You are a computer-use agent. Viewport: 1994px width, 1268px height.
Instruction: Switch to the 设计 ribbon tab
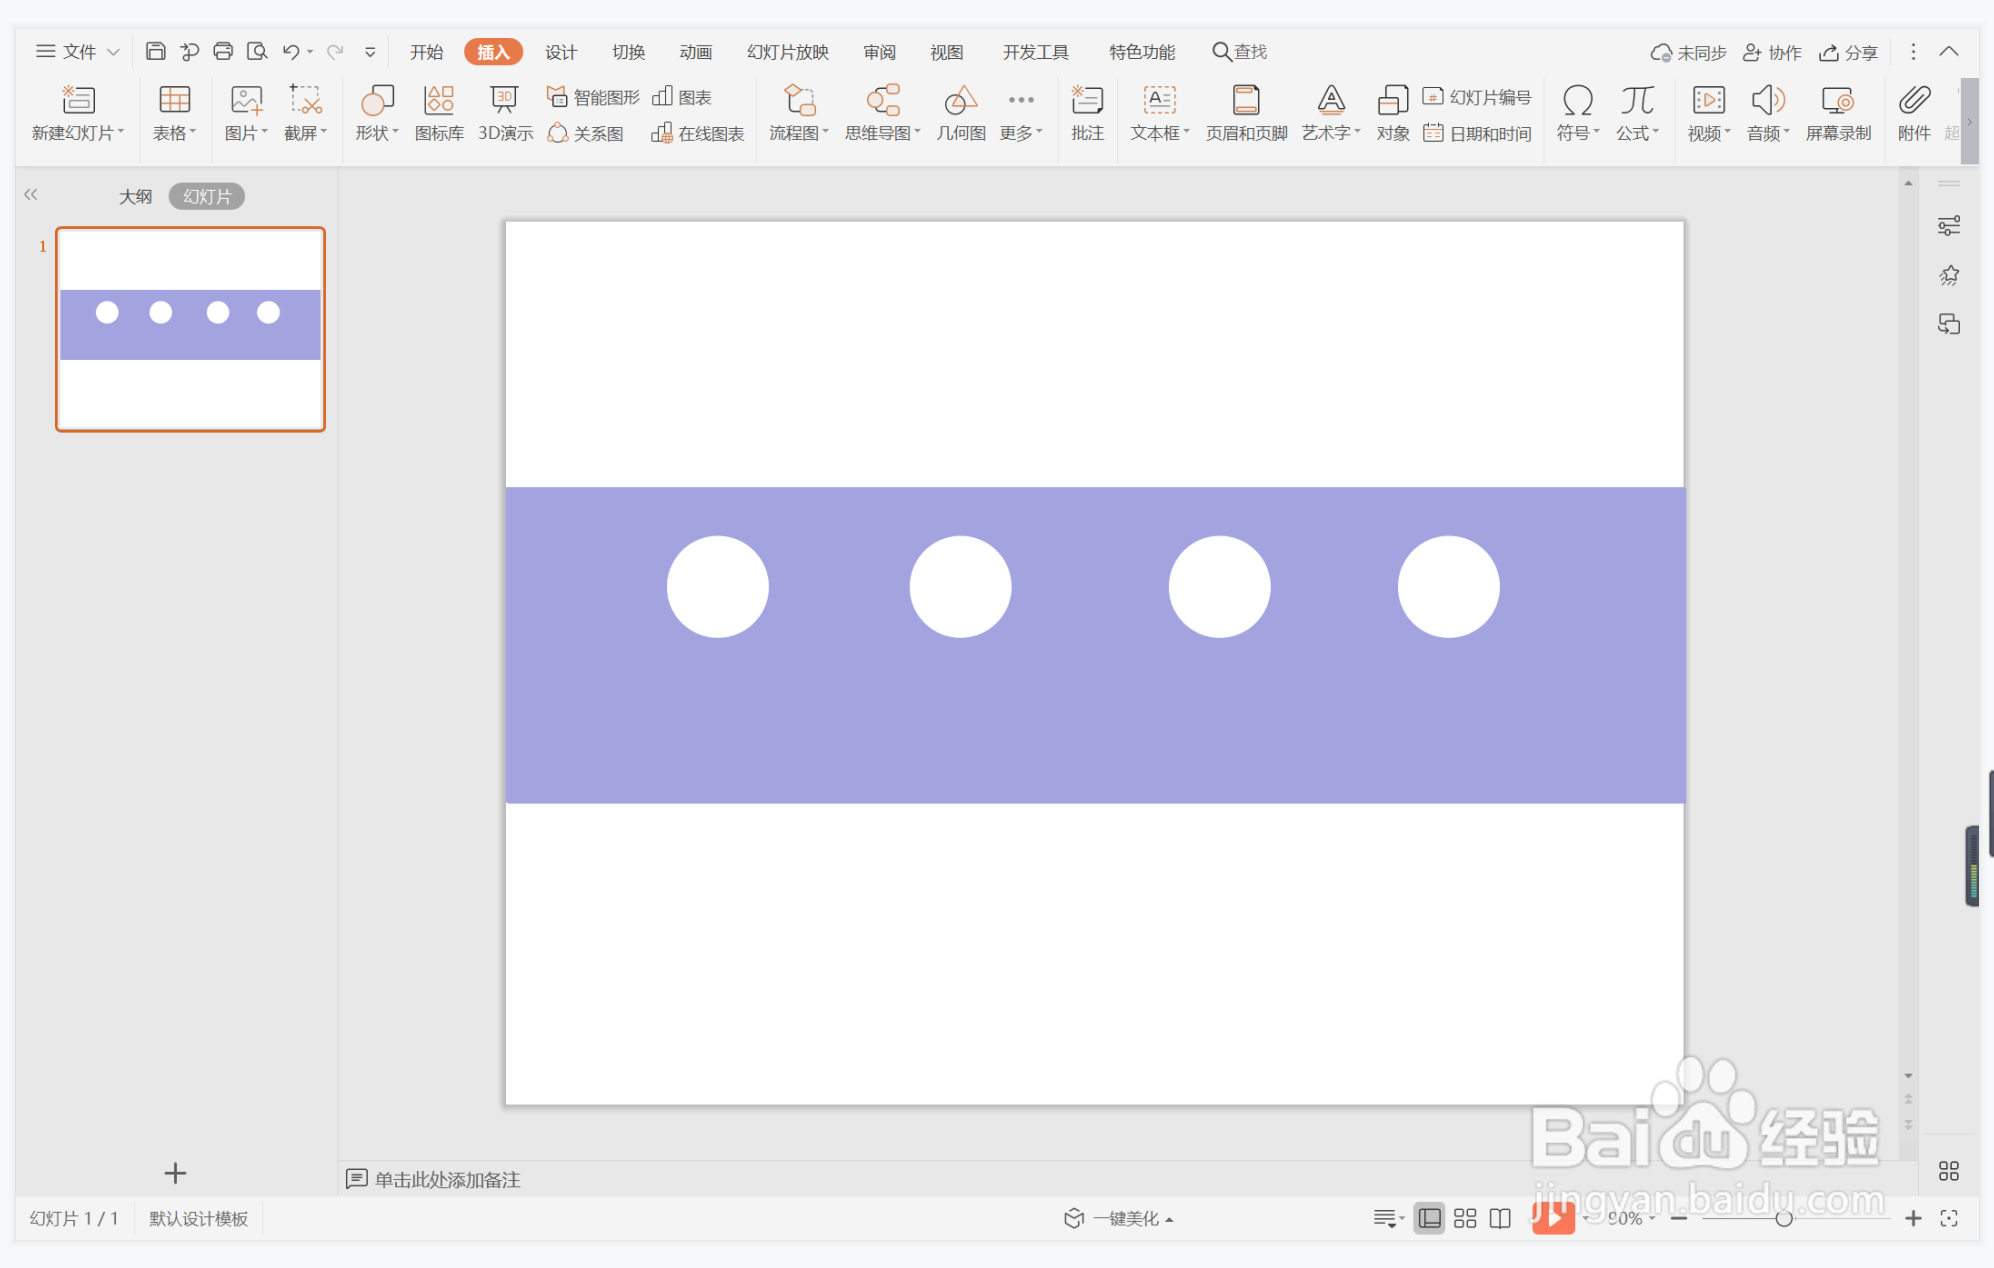[x=560, y=52]
